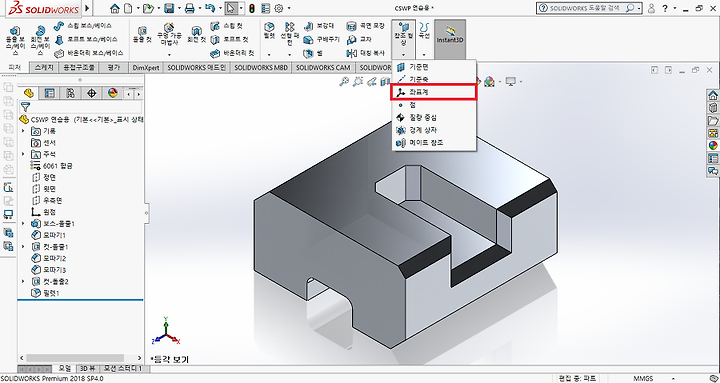
Task: Click the Undo arrow icon
Action: point(210,8)
